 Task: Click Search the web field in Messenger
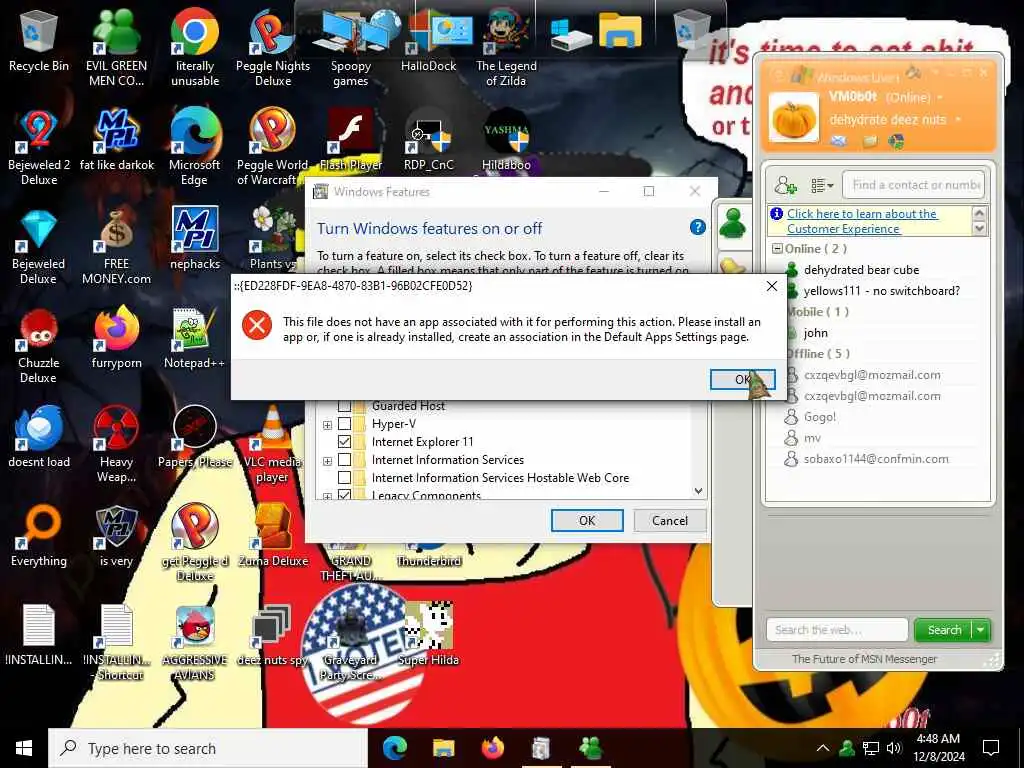[x=837, y=630]
